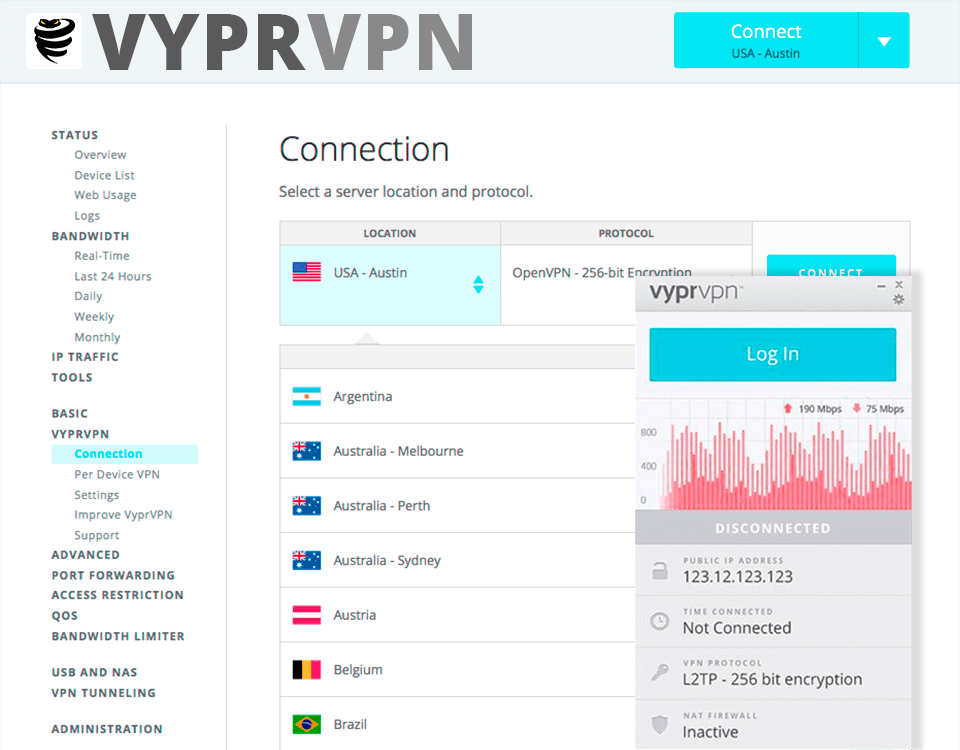Select Belgium from the location list
This screenshot has width=960, height=750.
click(x=457, y=669)
